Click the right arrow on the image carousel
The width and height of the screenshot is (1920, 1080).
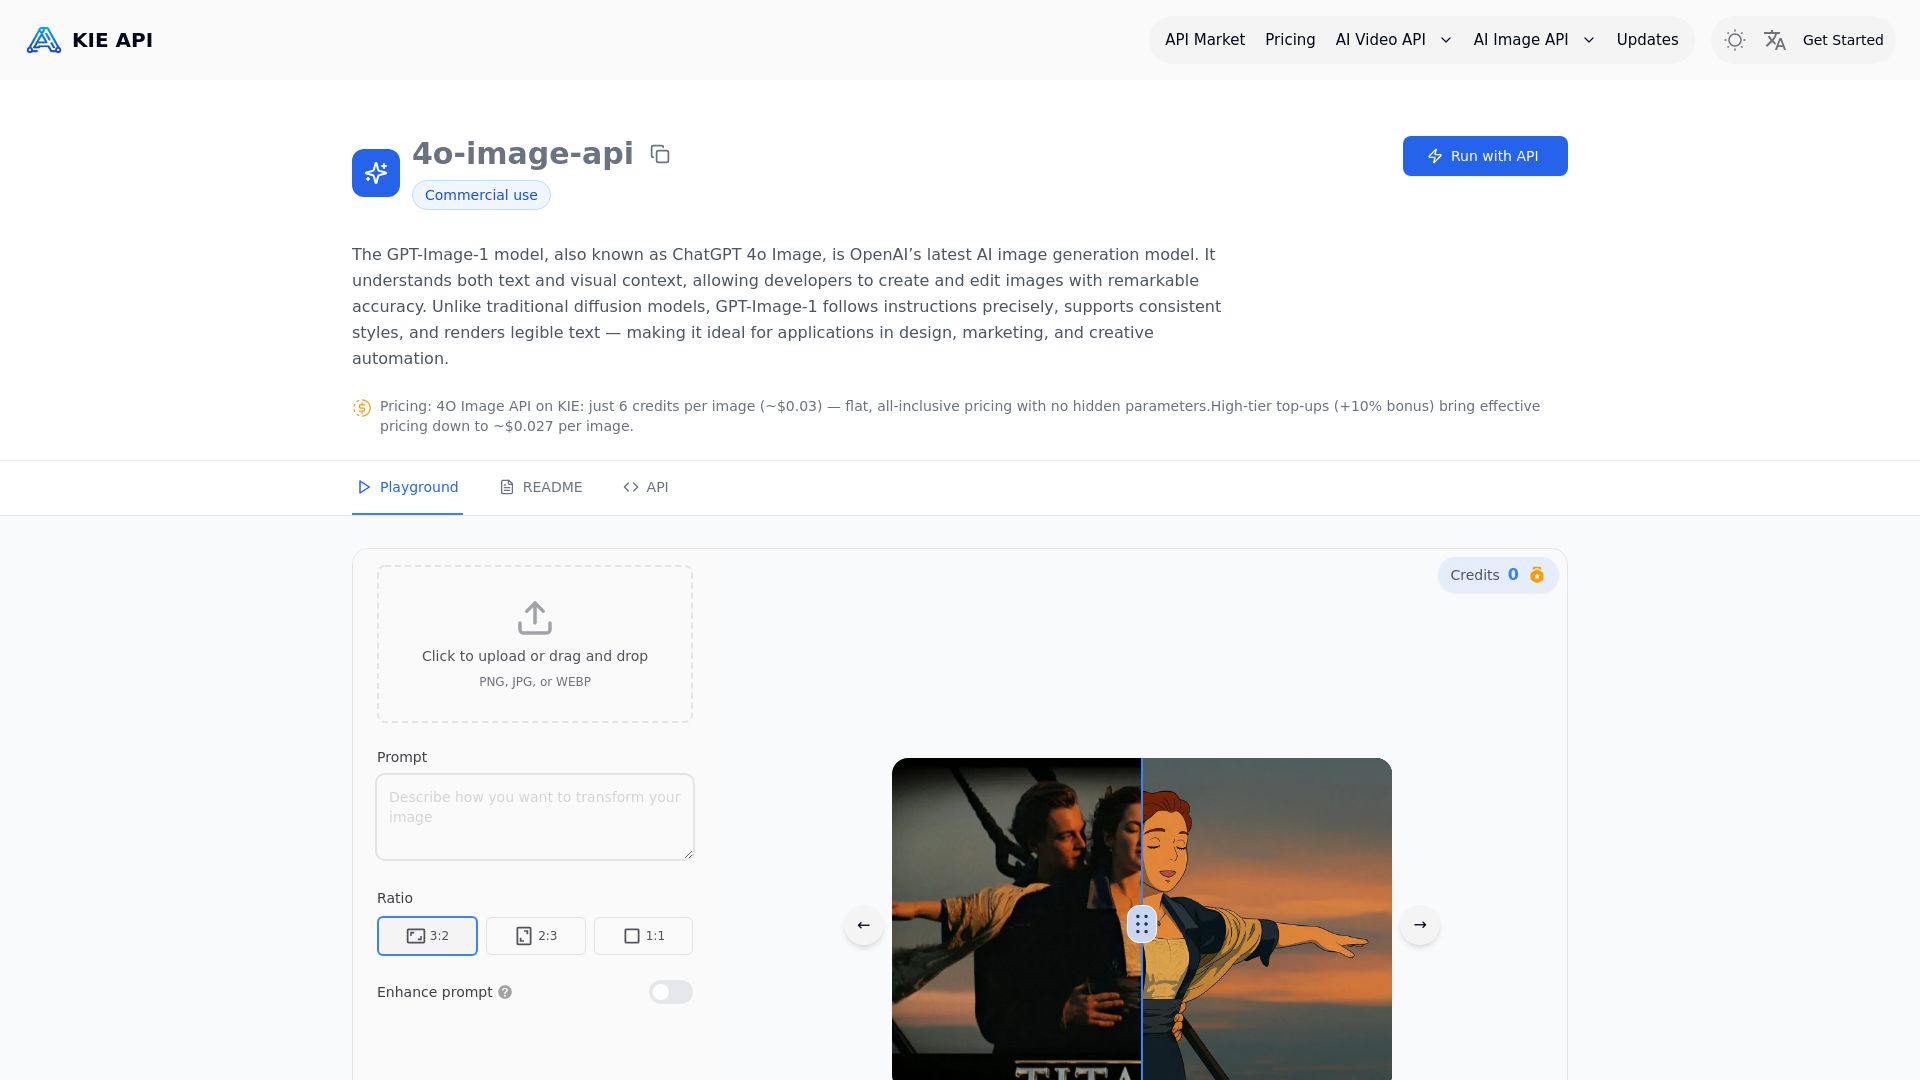1419,925
